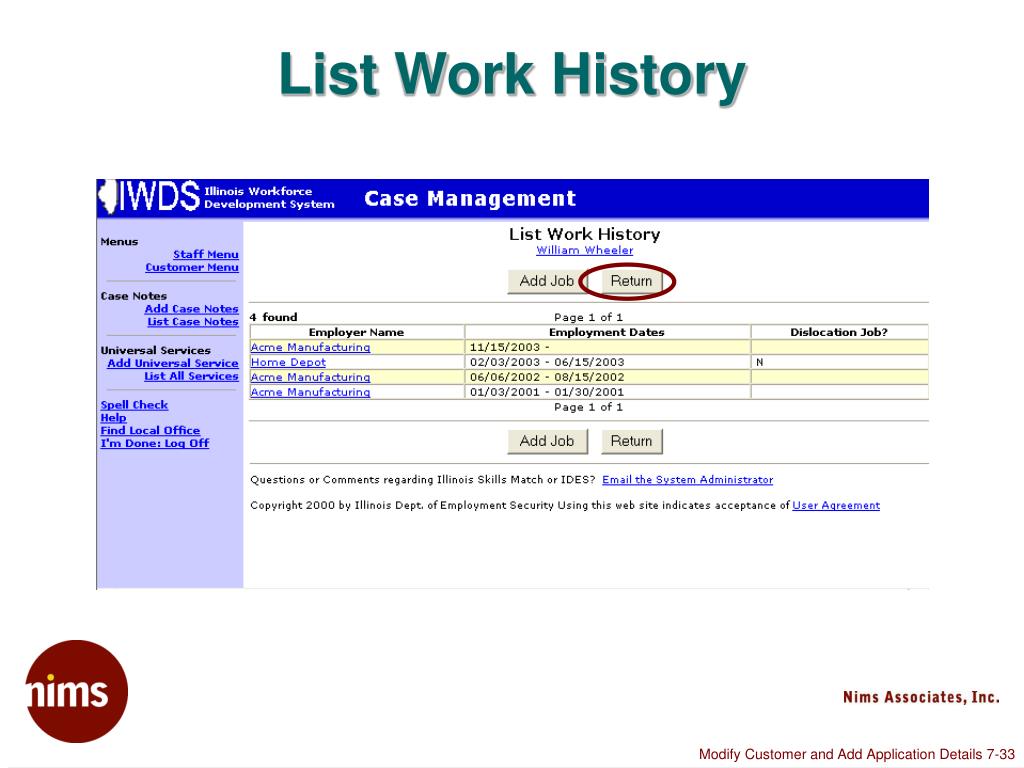The width and height of the screenshot is (1024, 768).
Task: Click Add Case Notes in sidebar
Action: point(191,308)
